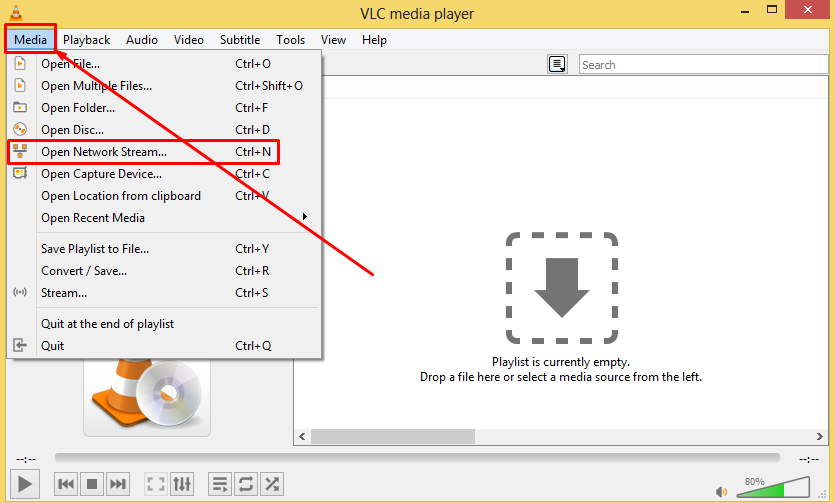The image size is (835, 503).
Task: Toggle fullscreen video mode
Action: [x=155, y=484]
